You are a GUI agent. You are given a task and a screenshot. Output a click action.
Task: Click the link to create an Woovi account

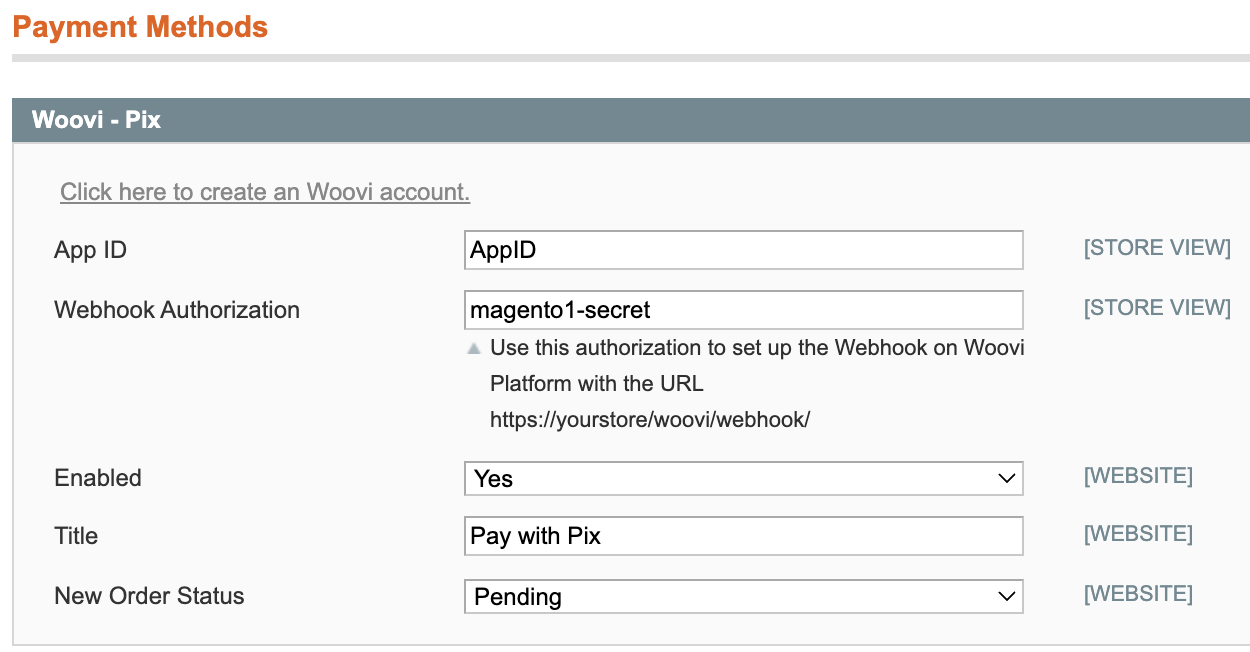(x=264, y=191)
